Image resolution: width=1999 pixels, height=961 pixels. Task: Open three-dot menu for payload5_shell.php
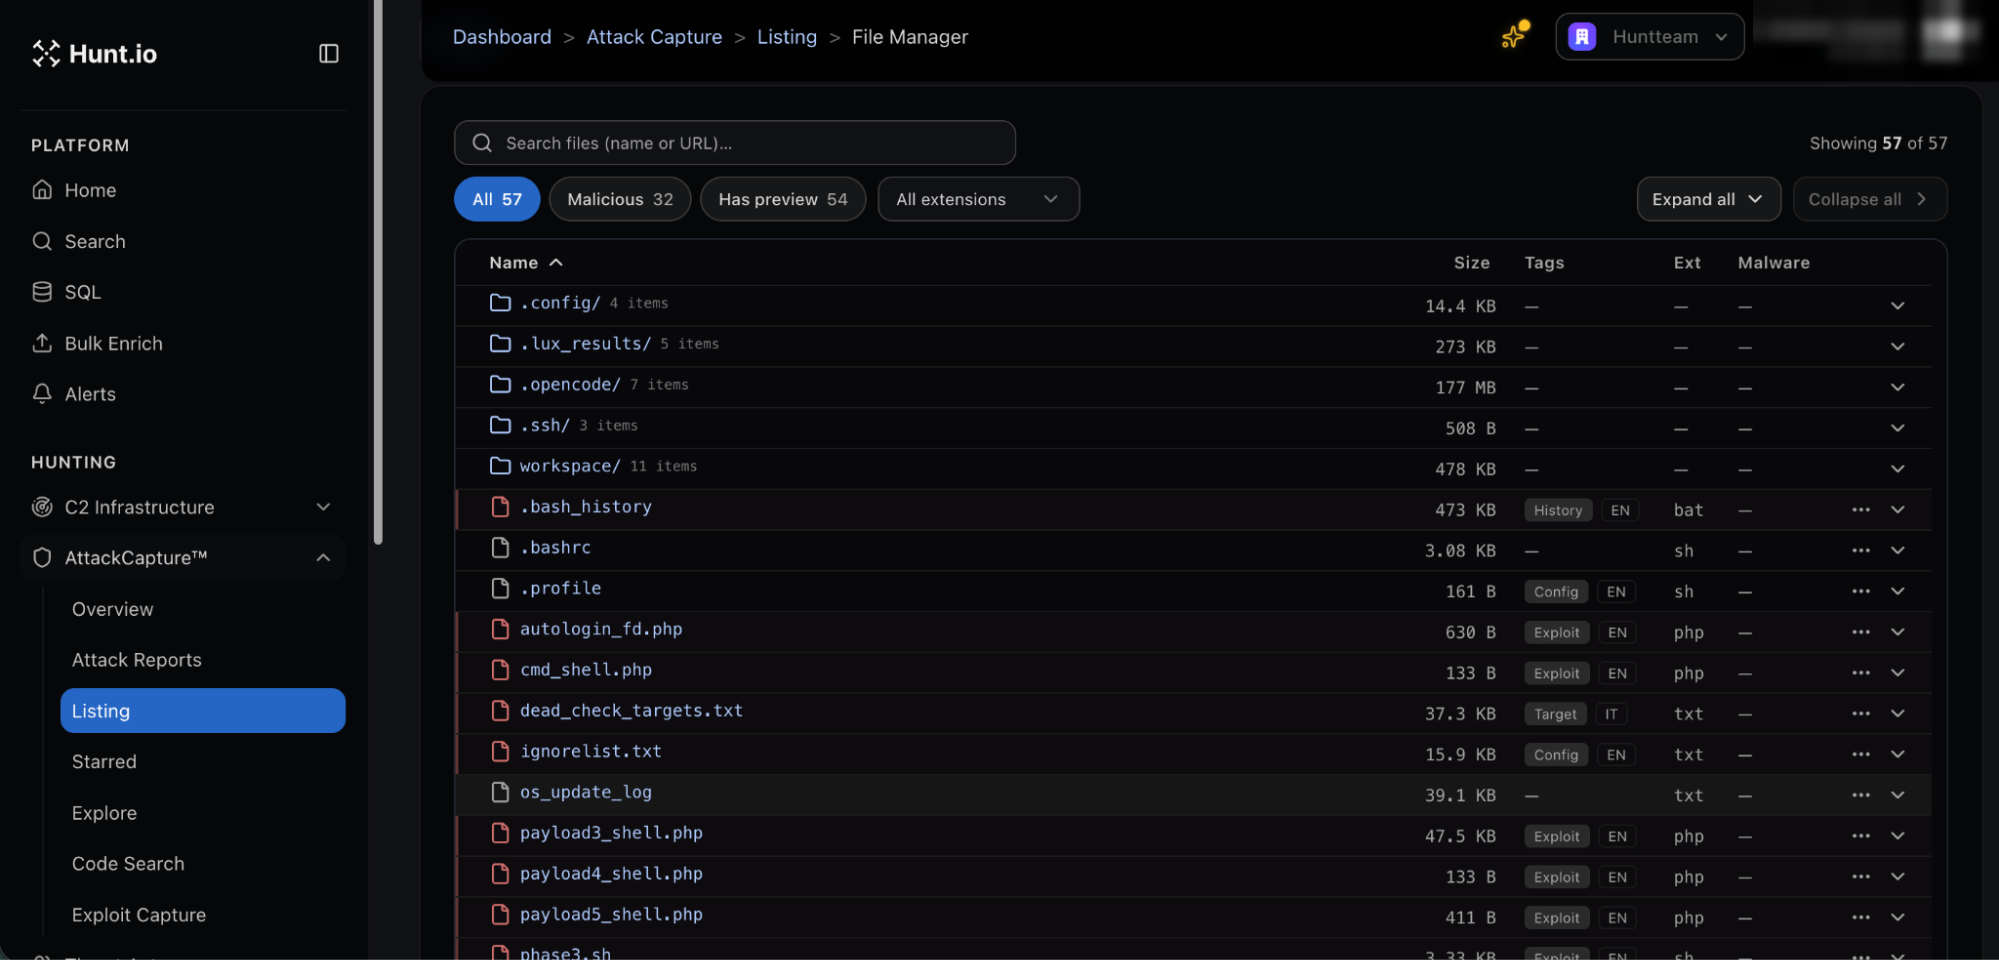point(1860,918)
